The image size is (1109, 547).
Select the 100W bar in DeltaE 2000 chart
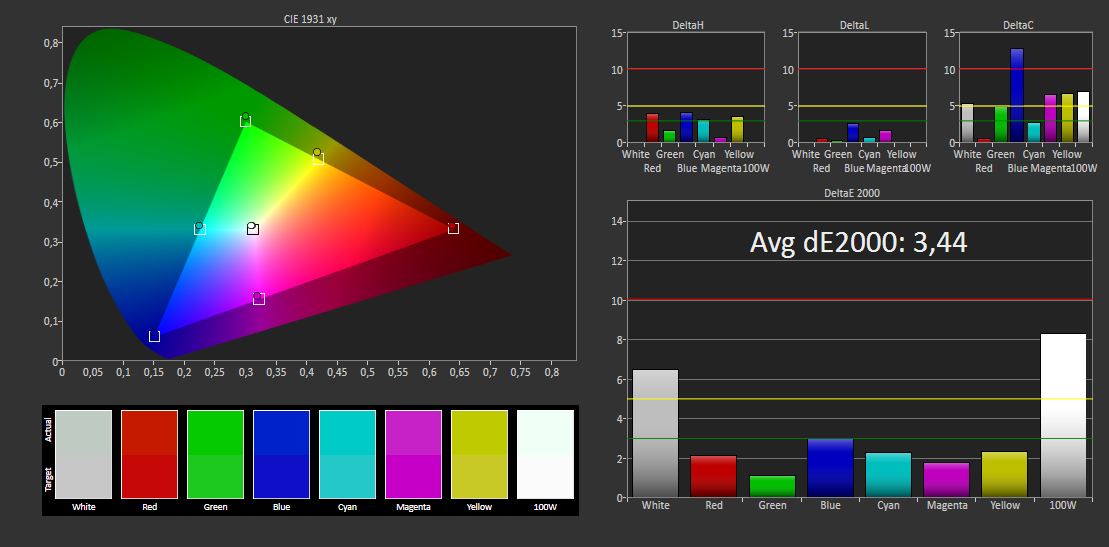tap(1063, 415)
